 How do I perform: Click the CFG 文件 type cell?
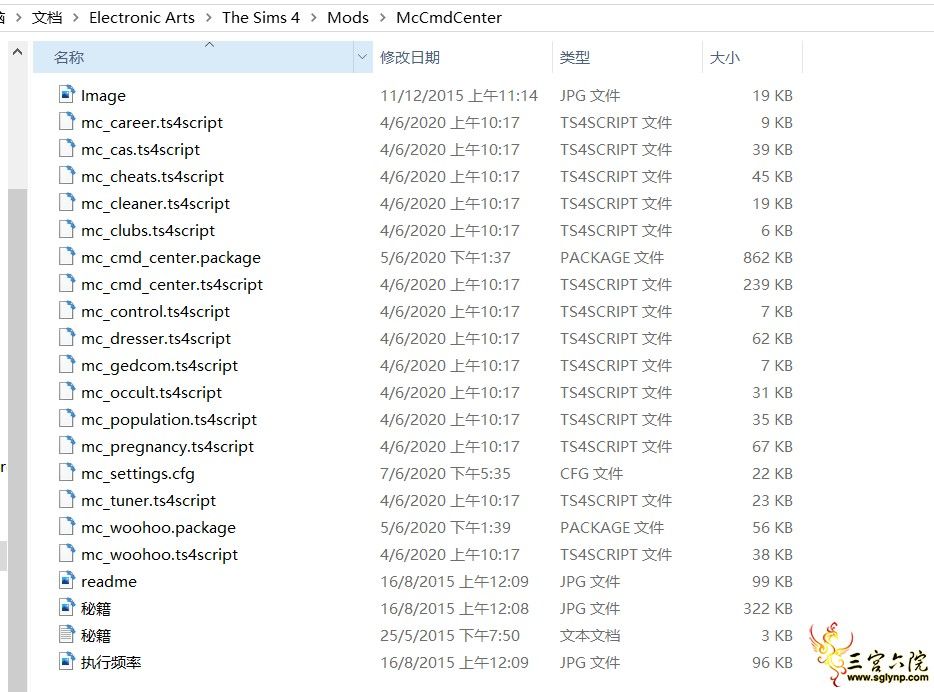pos(591,473)
